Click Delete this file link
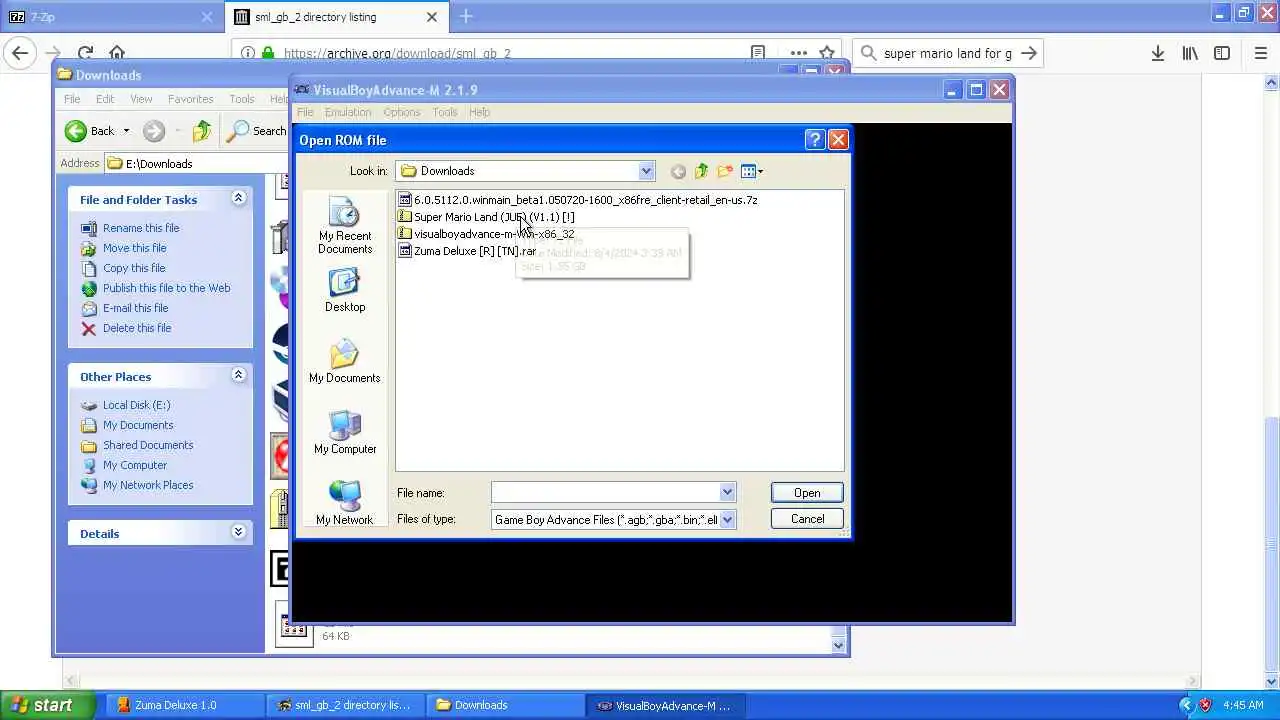 (137, 328)
